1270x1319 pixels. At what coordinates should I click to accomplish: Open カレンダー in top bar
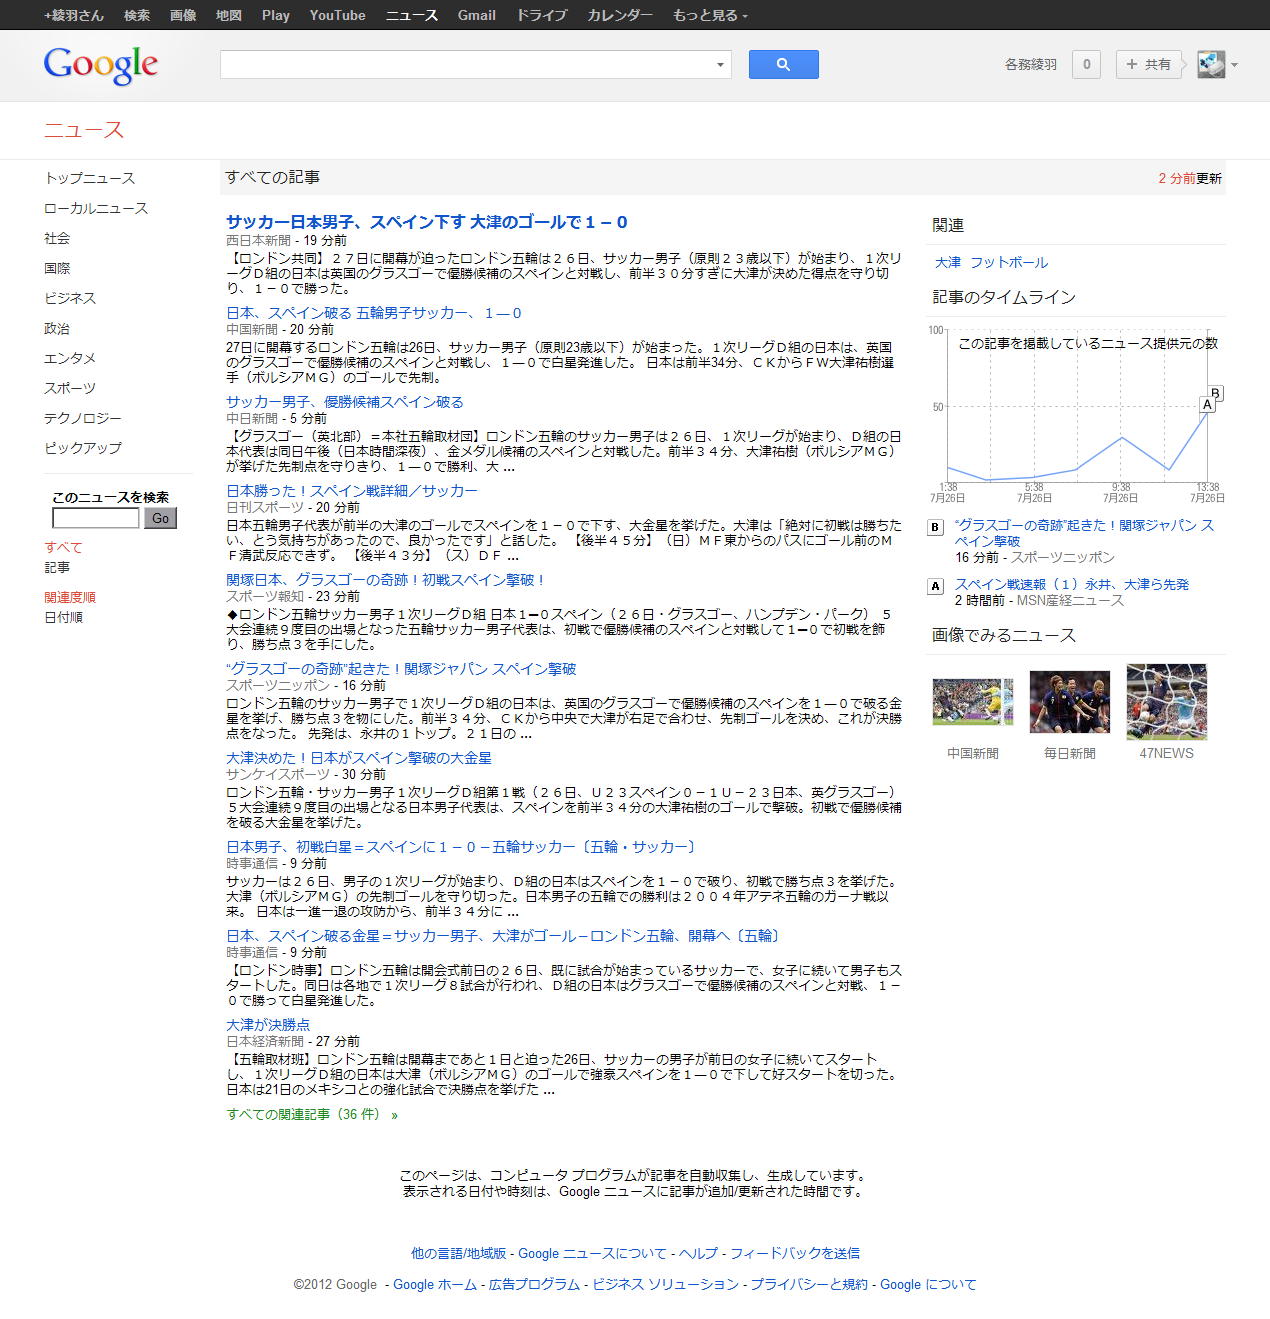pos(620,15)
